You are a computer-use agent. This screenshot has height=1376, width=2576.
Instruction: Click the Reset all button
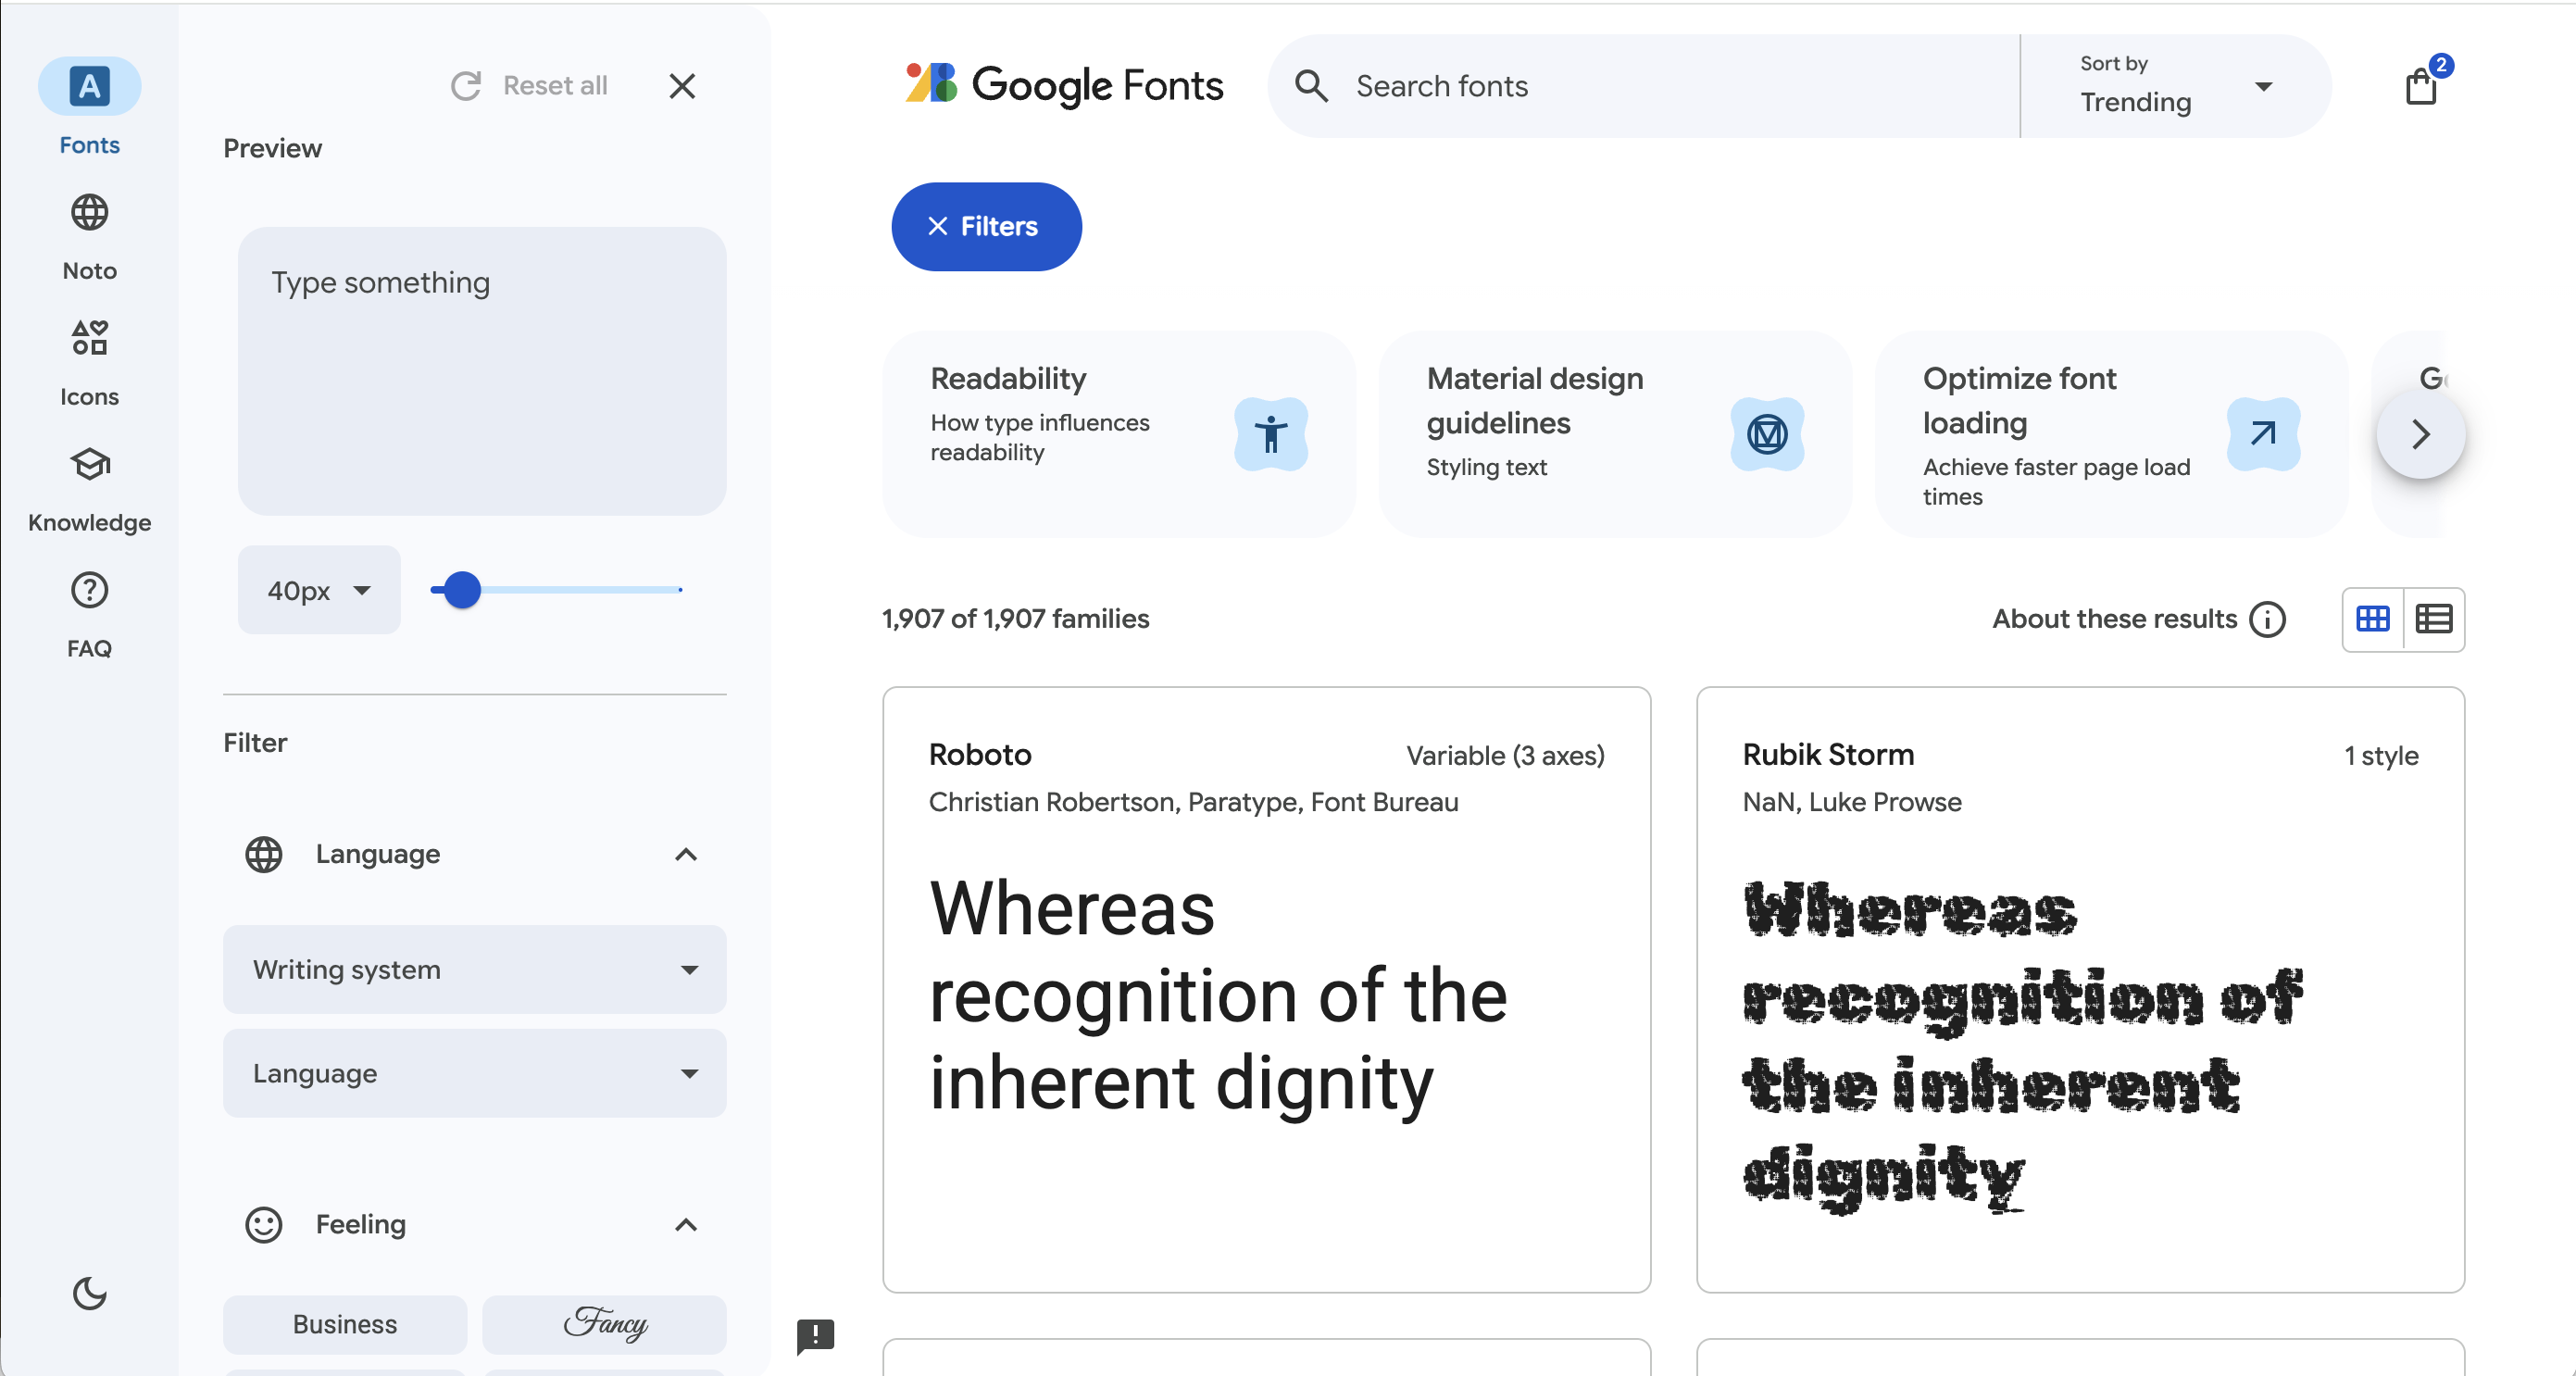coord(530,86)
